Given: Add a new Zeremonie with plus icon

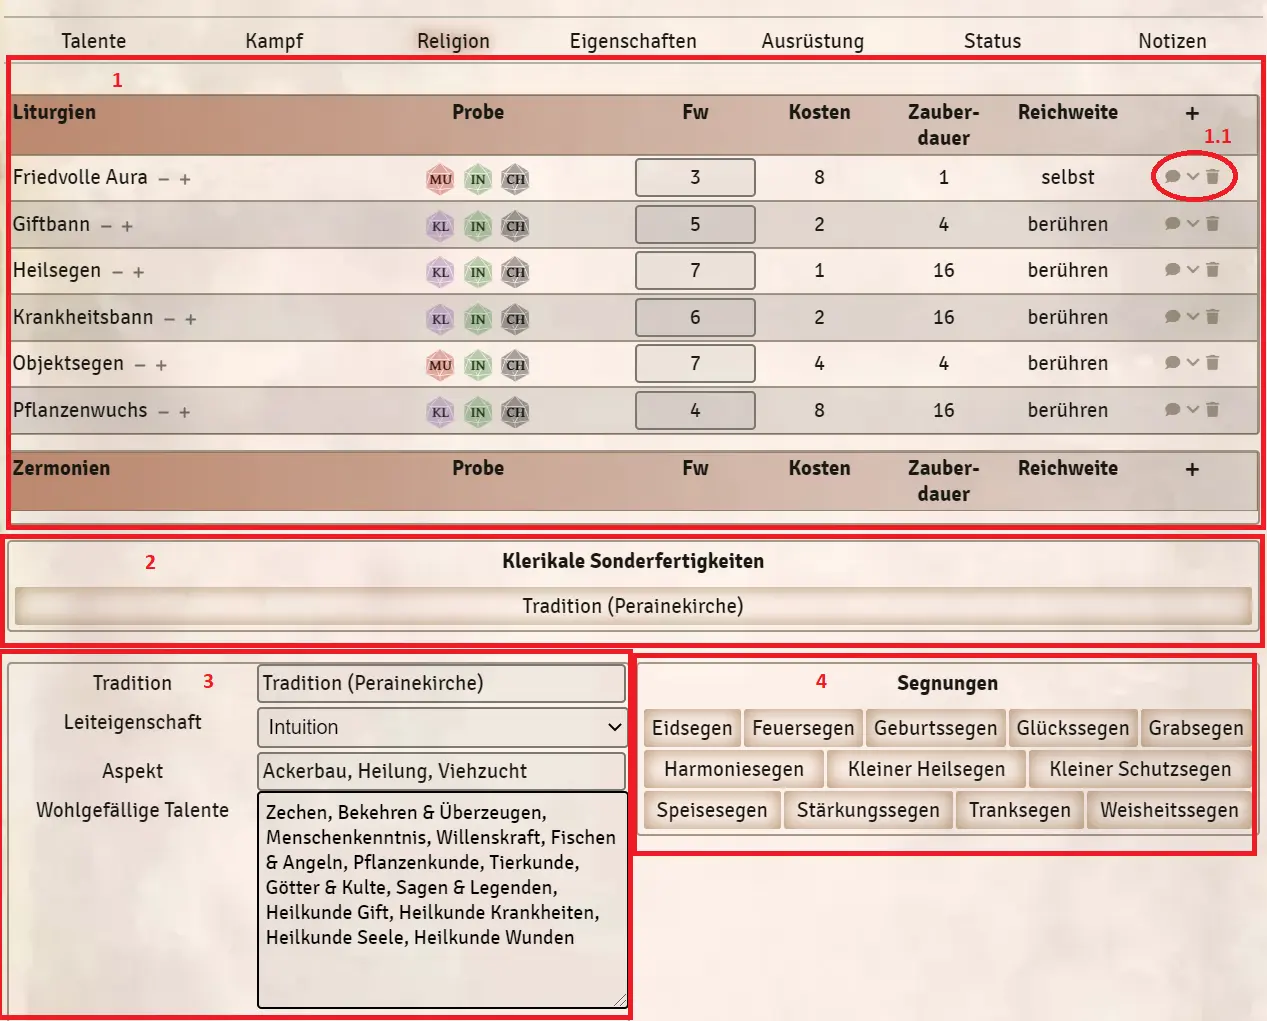Looking at the screenshot, I should 1192,469.
